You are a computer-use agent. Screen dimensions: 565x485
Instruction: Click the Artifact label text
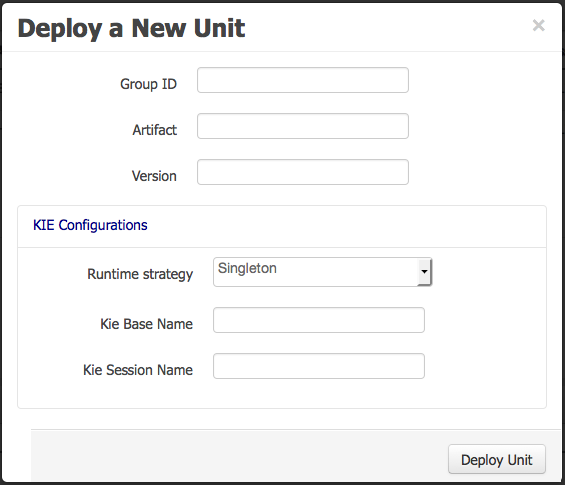pos(155,130)
